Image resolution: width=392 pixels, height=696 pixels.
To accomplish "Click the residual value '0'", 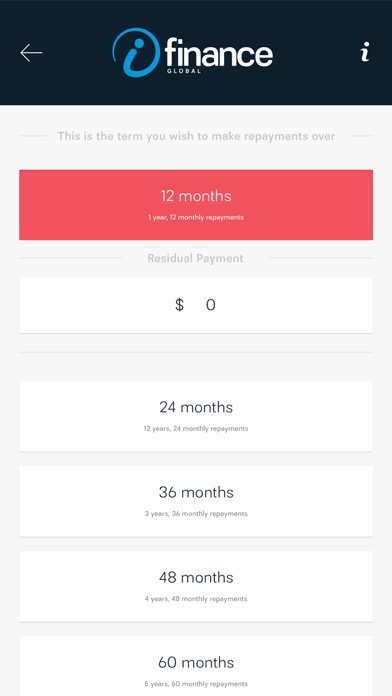I will point(211,305).
